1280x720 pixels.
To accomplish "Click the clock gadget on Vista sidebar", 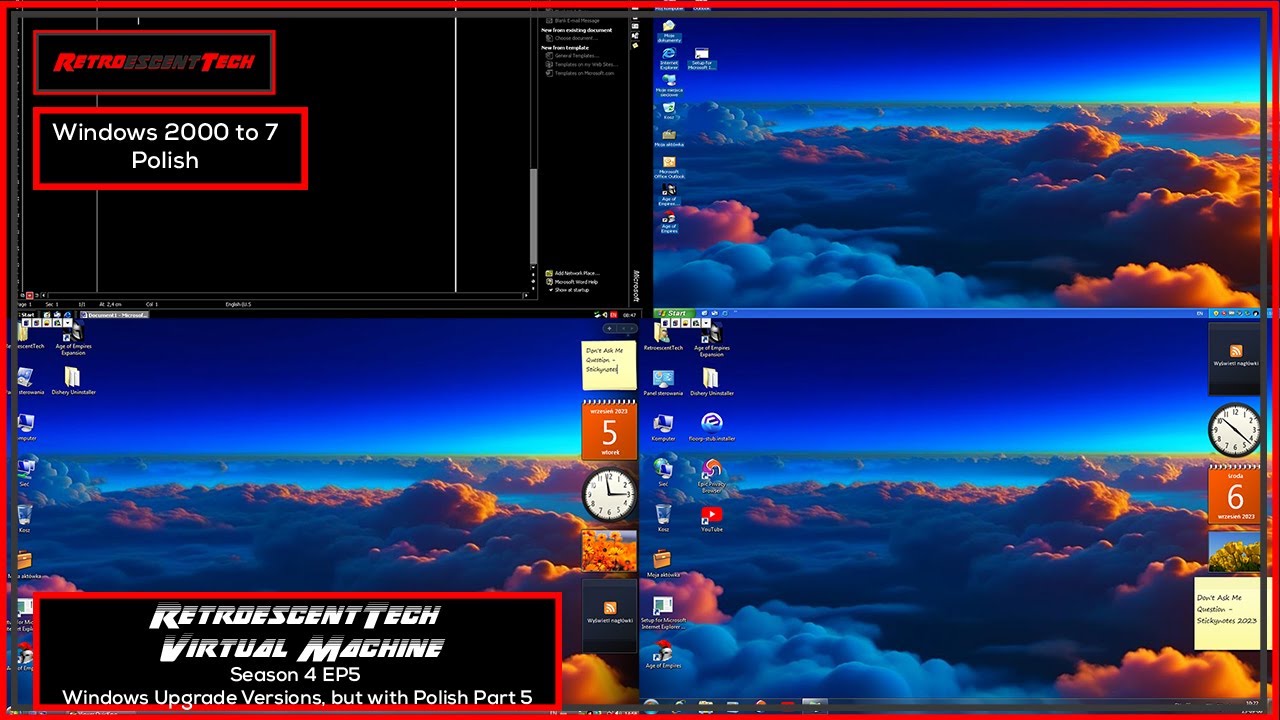I will [609, 494].
